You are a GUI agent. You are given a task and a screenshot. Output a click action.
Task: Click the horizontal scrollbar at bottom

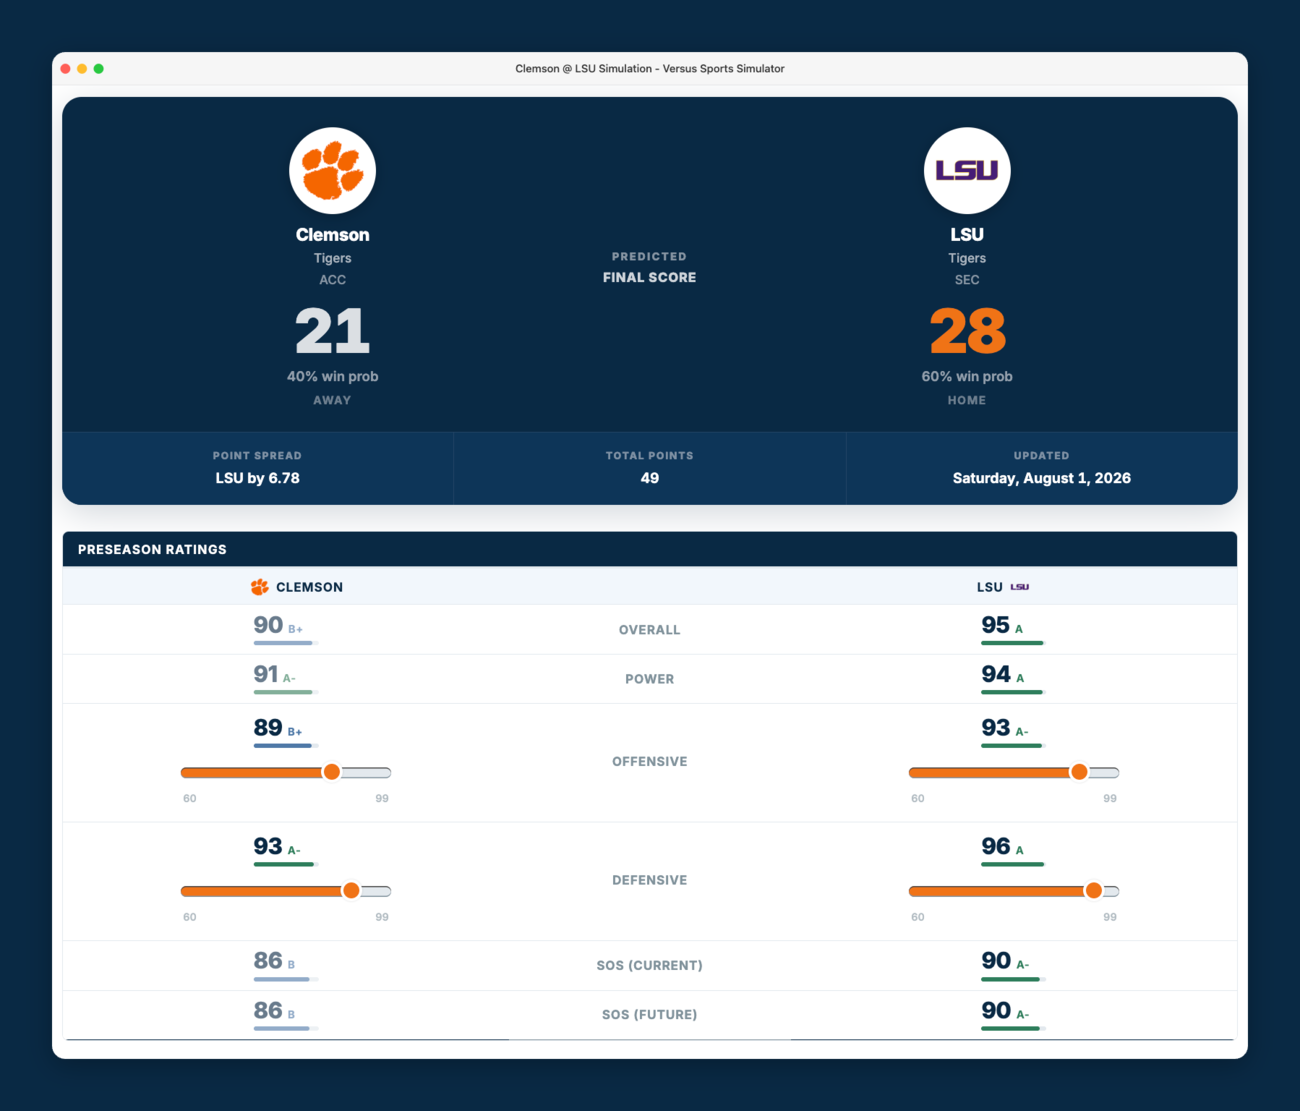650,1040
